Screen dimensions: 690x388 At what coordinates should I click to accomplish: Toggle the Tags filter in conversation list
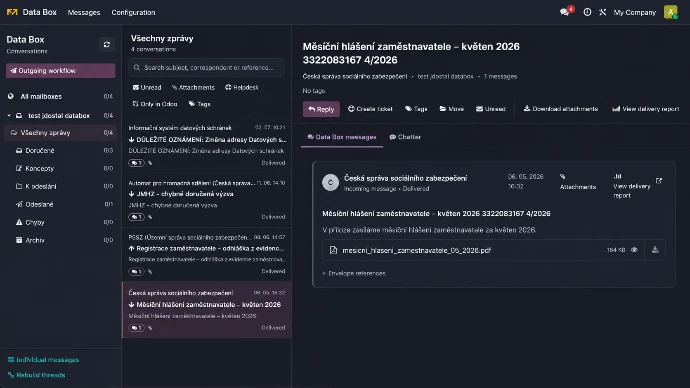200,104
